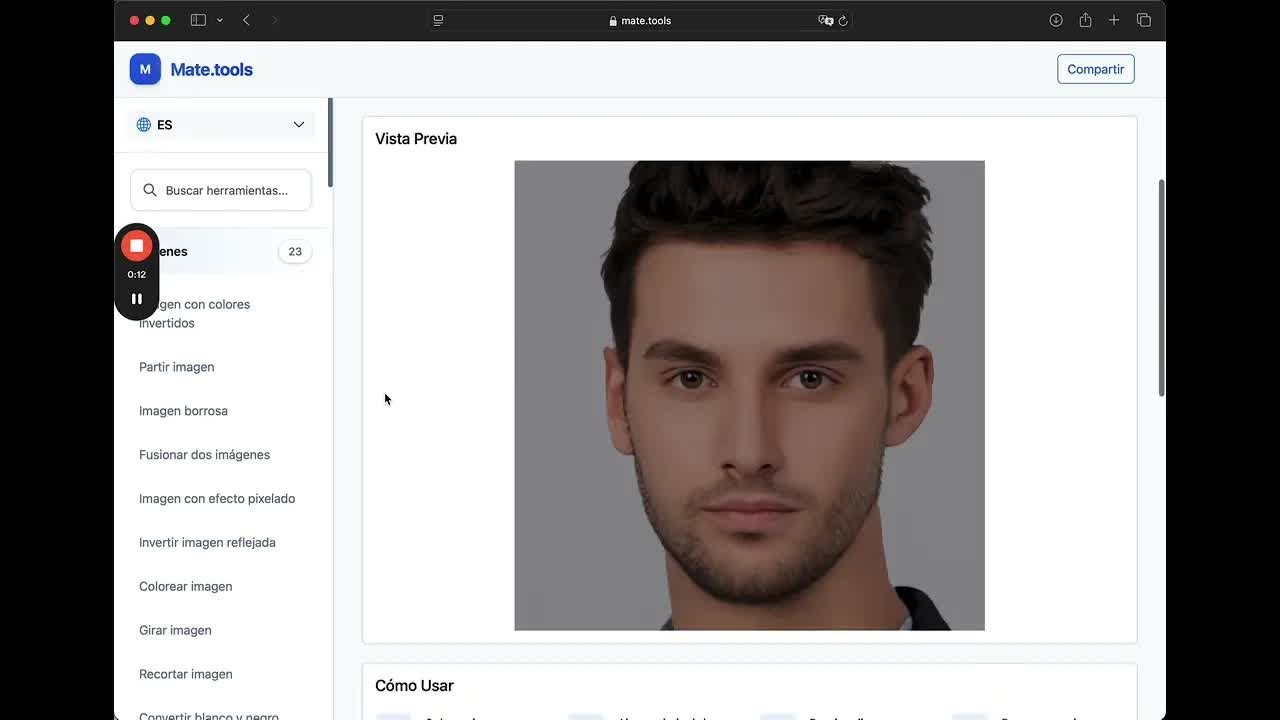
Task: Pause the screen recording
Action: (137, 298)
